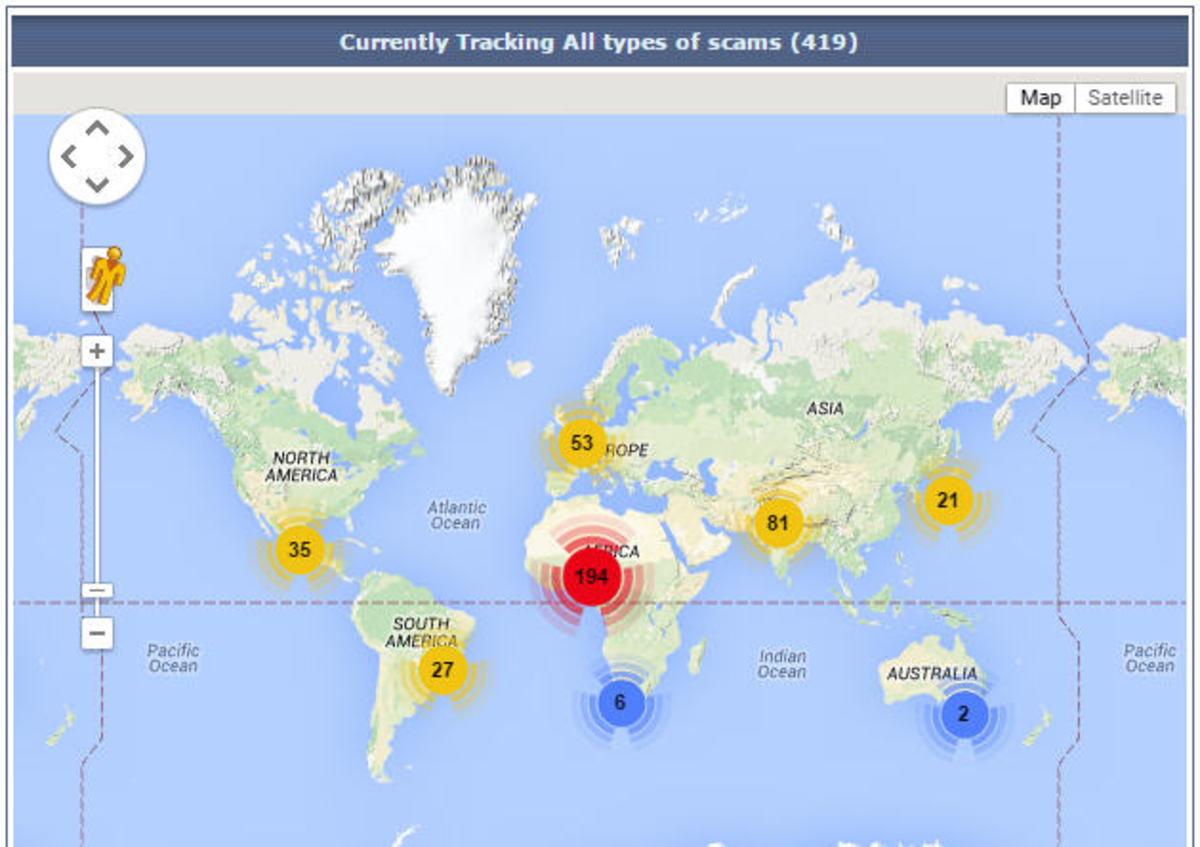Select the blue 2 cluster over Australia
1200x847 pixels.
click(963, 712)
